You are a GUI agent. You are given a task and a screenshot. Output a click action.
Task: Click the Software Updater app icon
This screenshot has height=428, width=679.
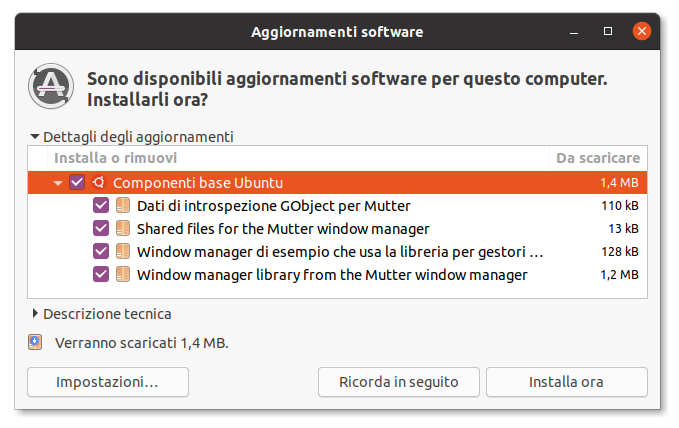pos(48,88)
